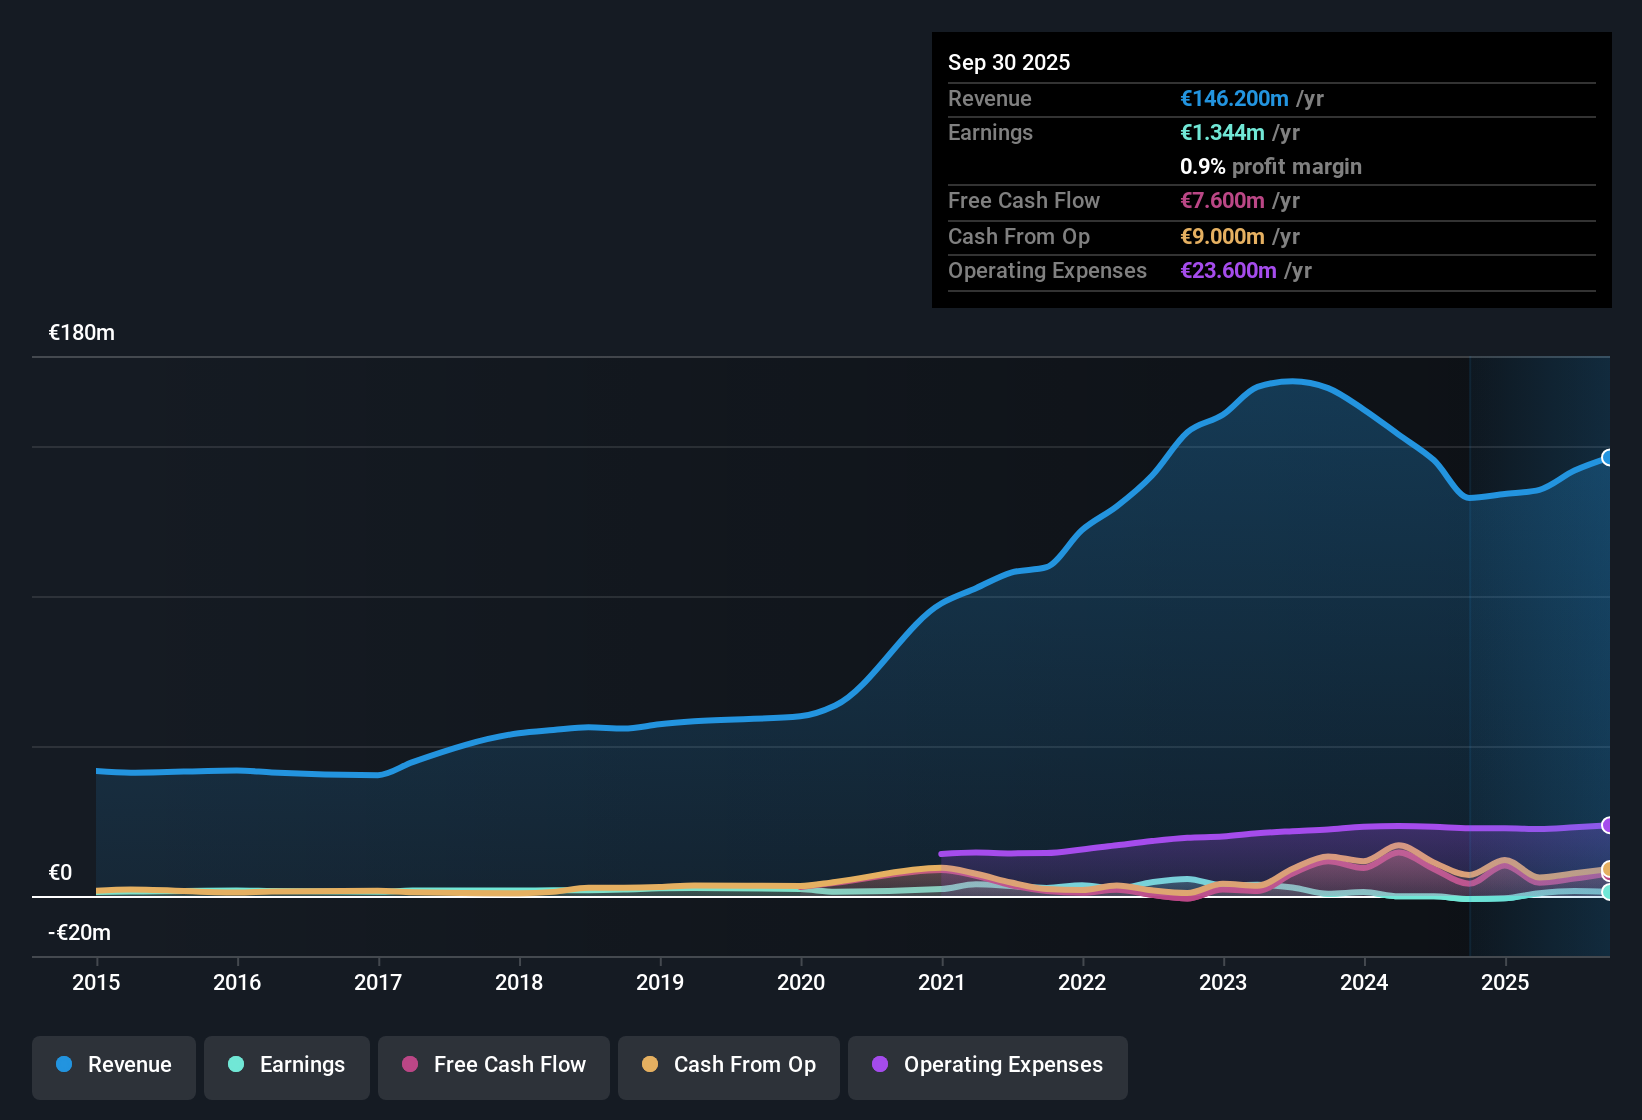Click the Cash From Op endpoint circle marker
Viewport: 1642px width, 1120px height.
point(1608,870)
